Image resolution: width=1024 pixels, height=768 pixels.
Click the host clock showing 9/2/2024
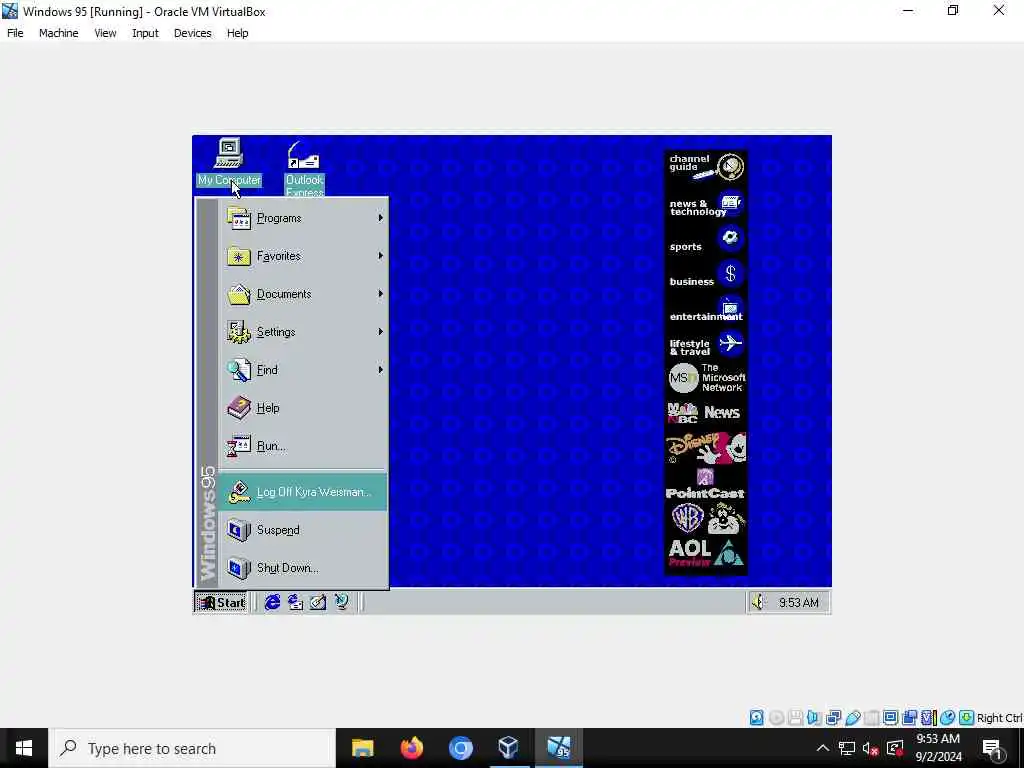tap(938, 748)
